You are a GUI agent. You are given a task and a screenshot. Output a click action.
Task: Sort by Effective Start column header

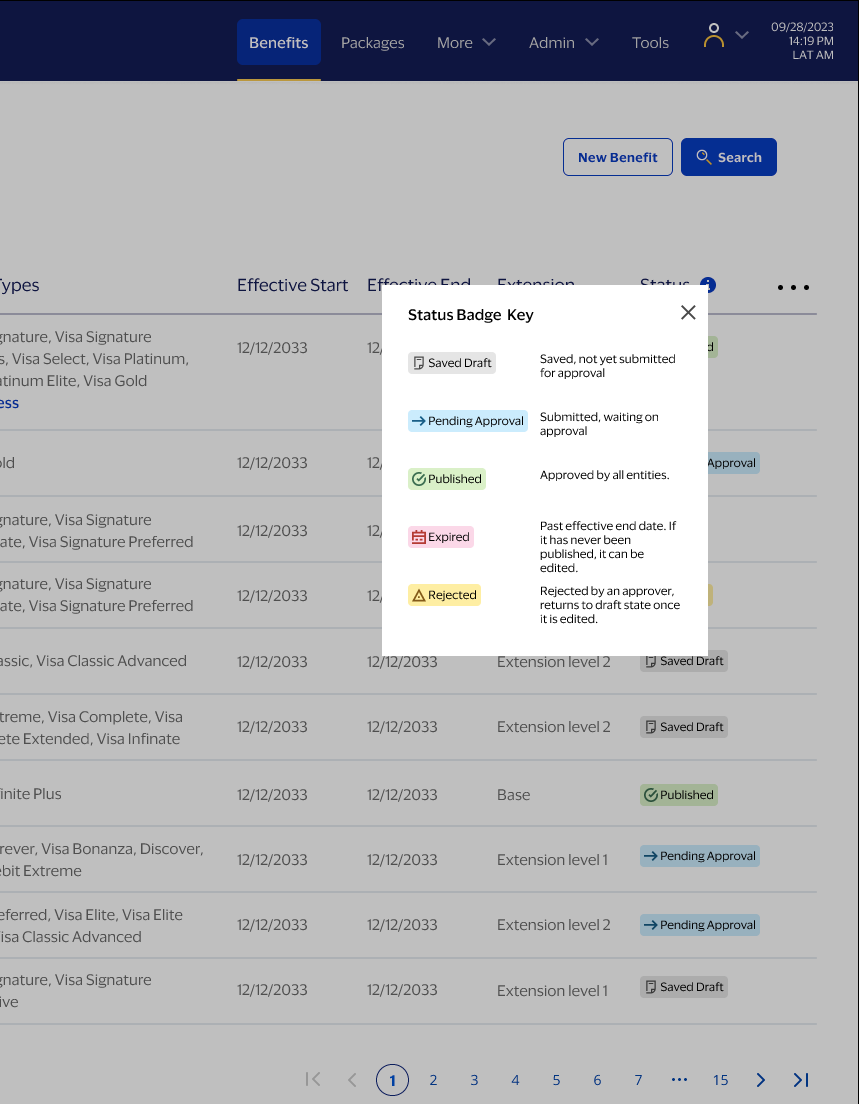(292, 285)
